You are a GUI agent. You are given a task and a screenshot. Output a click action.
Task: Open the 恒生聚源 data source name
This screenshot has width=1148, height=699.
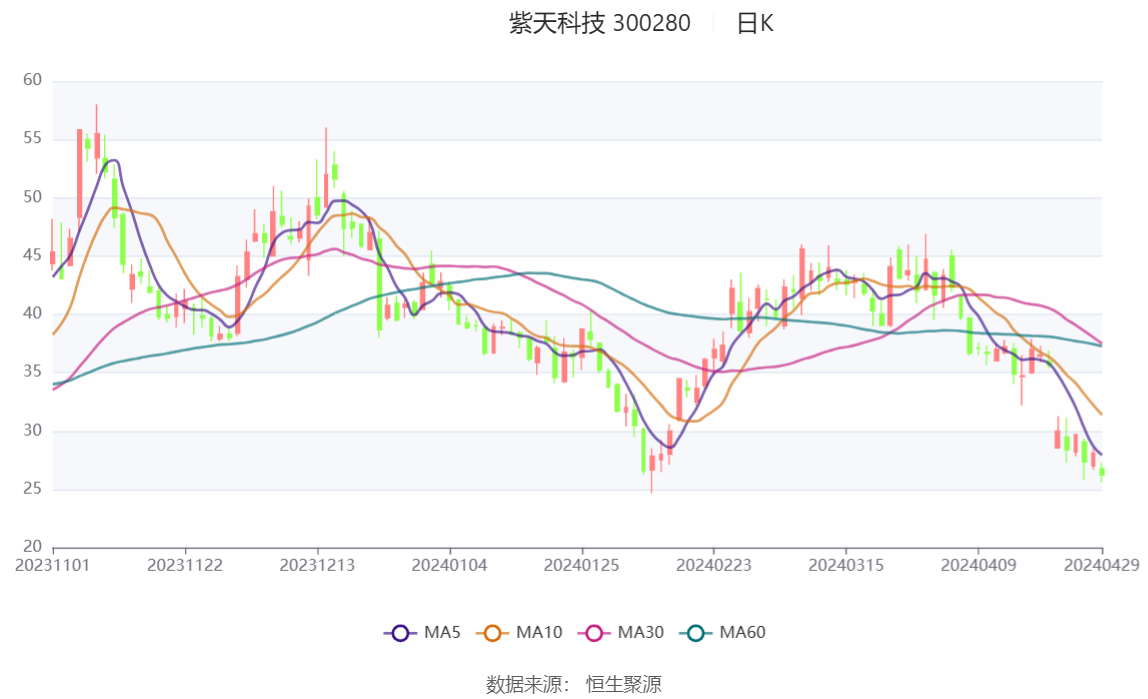point(624,685)
